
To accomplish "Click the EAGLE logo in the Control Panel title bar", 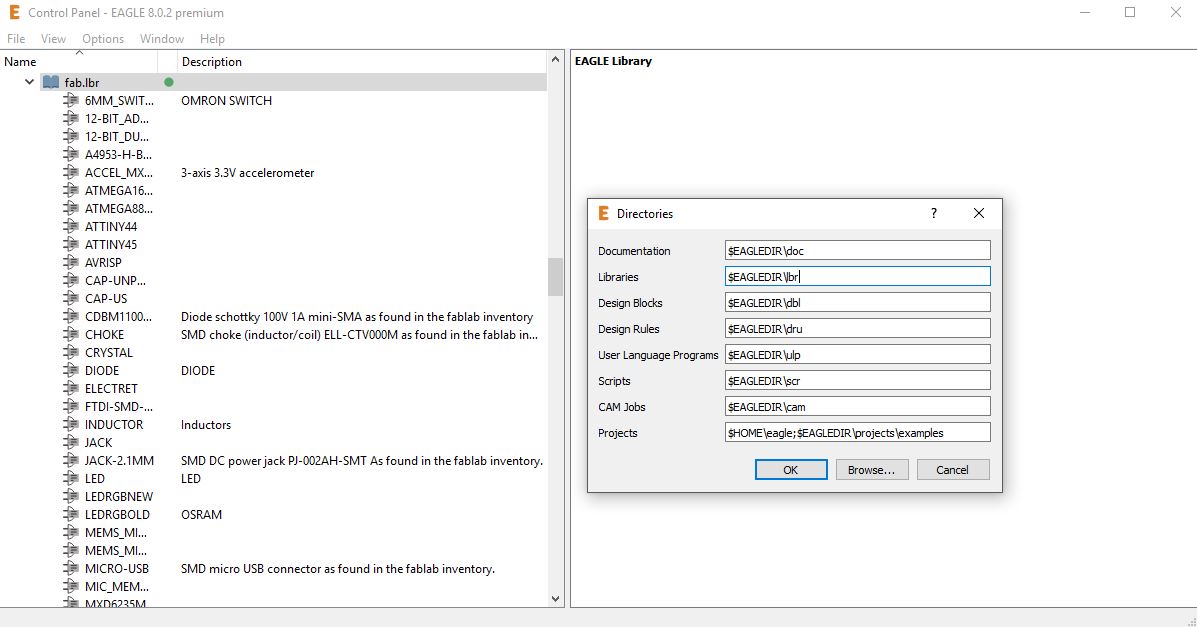I will coord(14,12).
